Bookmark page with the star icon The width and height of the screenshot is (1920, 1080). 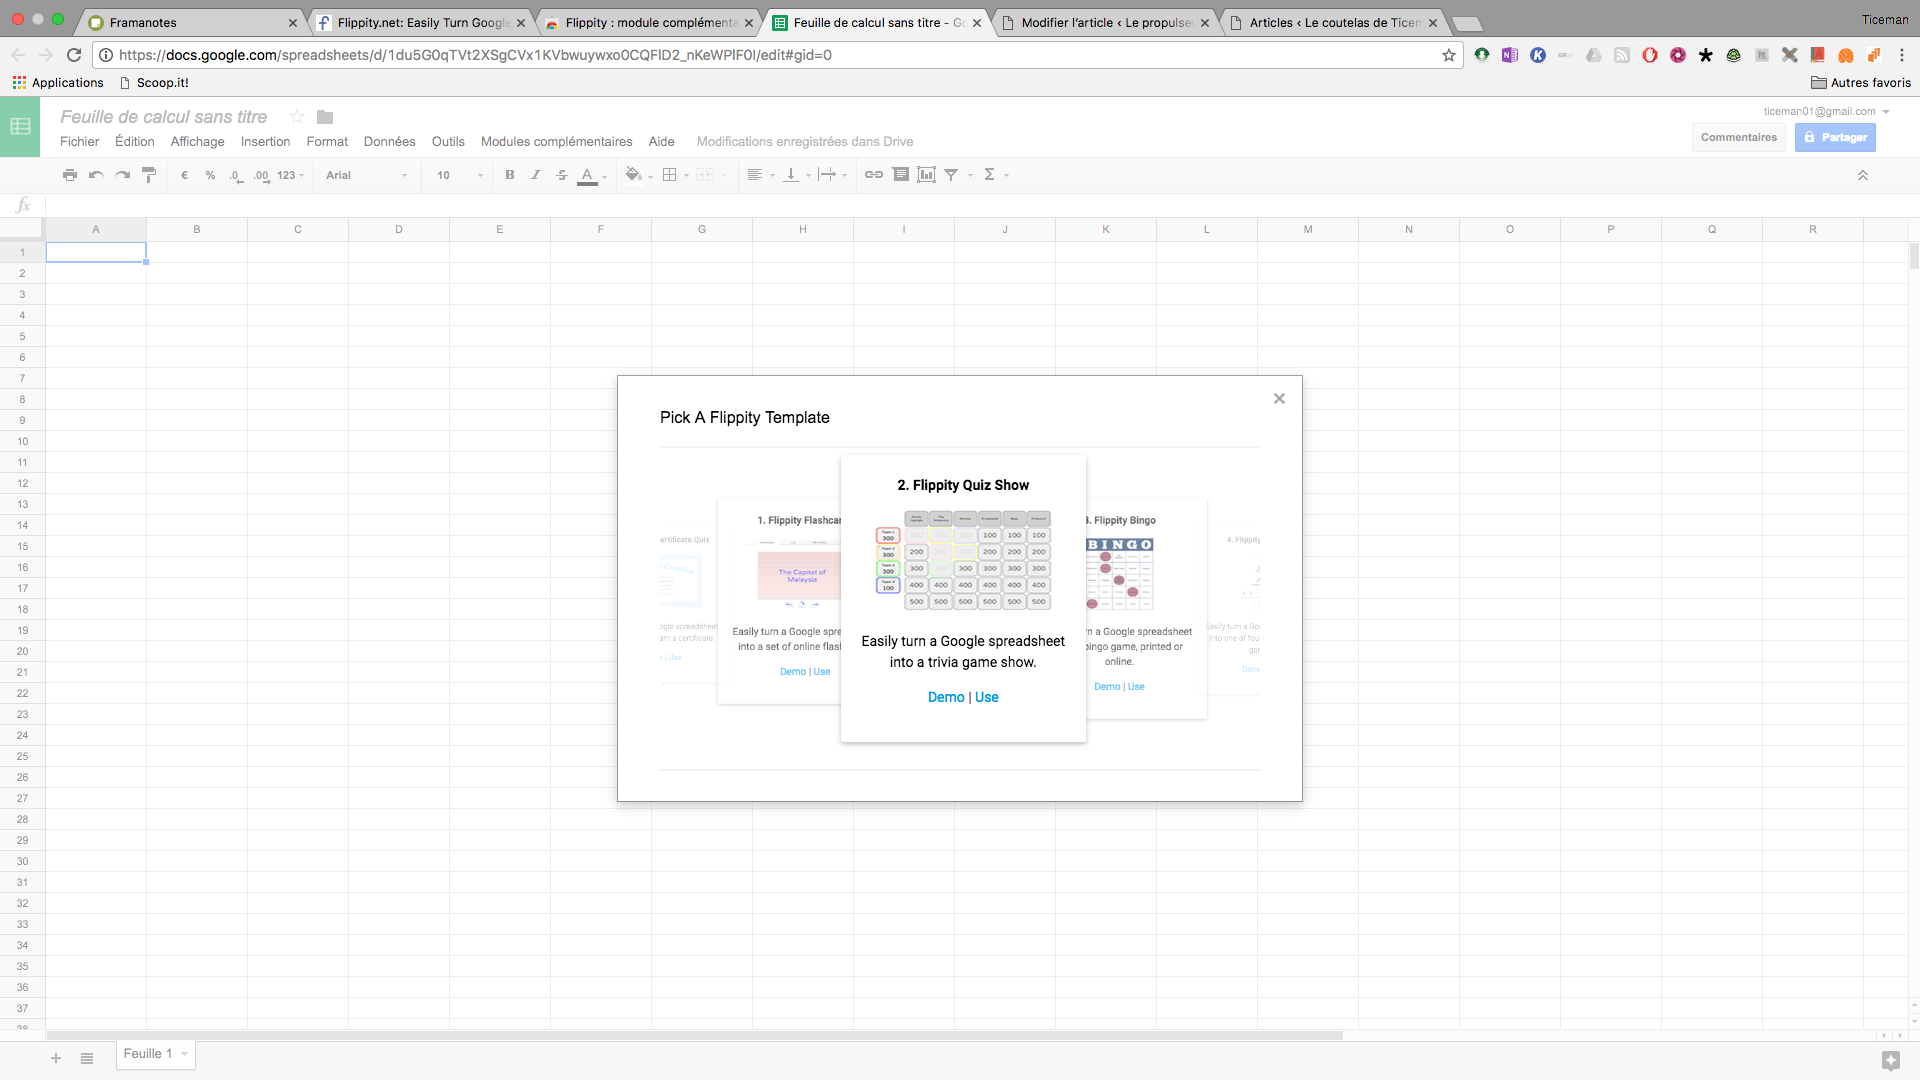[1449, 55]
